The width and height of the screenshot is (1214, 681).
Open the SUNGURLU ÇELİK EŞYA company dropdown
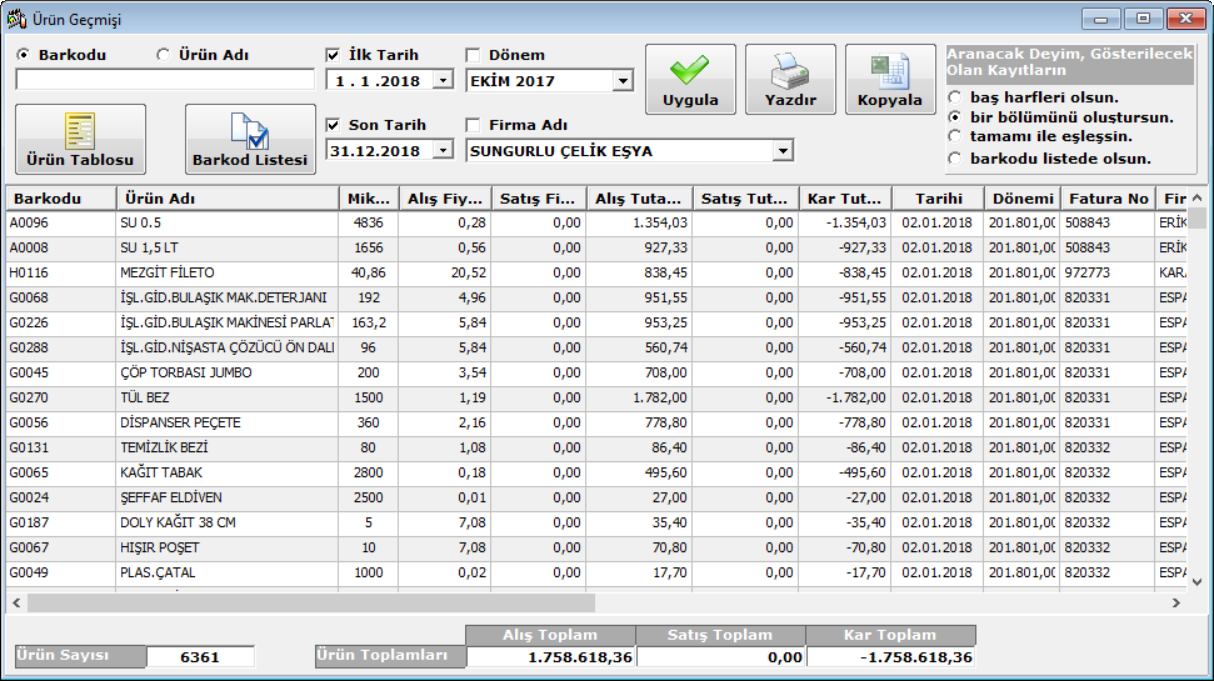point(783,151)
